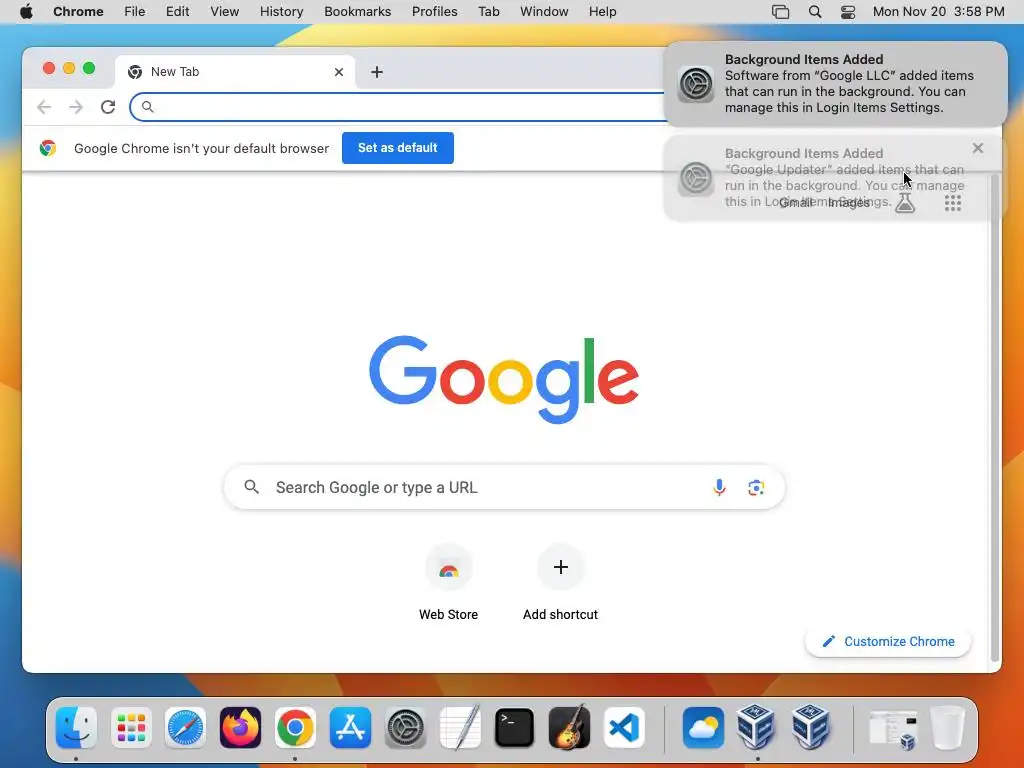Open Control Center in menu bar

[x=848, y=12]
